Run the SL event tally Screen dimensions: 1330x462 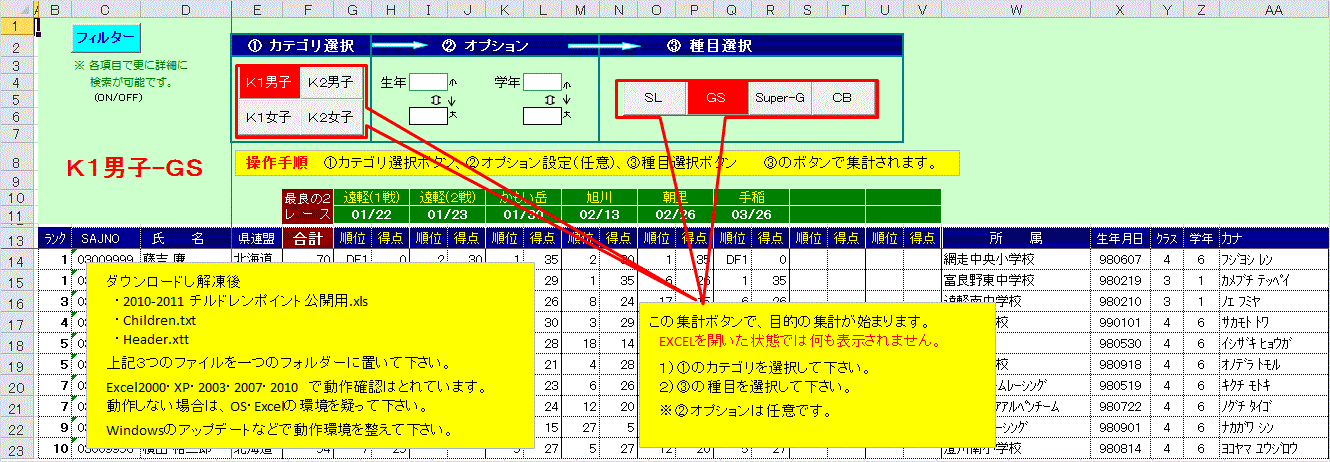(653, 98)
